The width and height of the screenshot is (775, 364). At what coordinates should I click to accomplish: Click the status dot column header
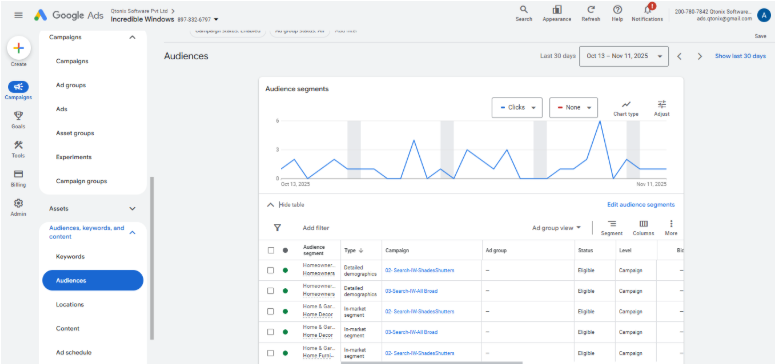pos(285,250)
